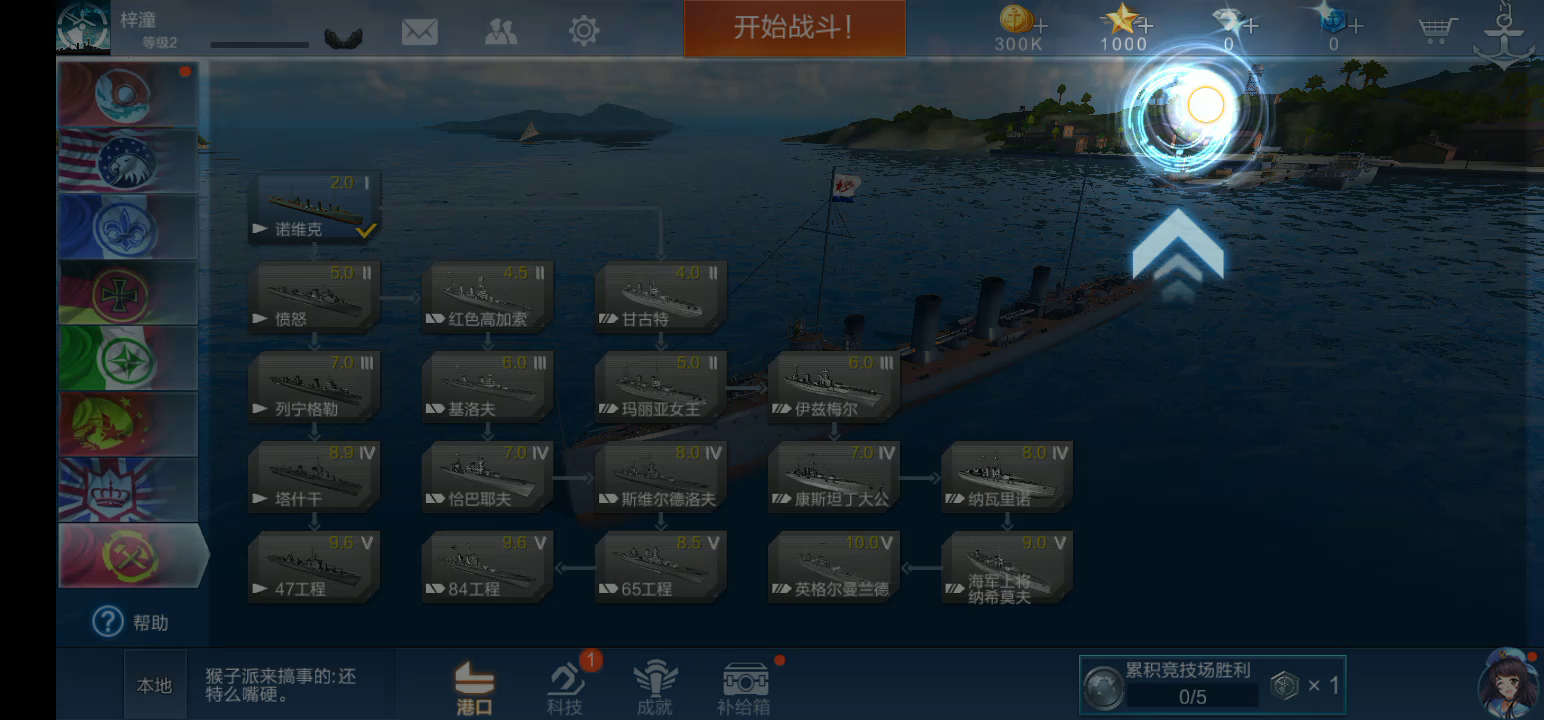
Task: Click the 开始战斗! battle button
Action: coord(795,28)
